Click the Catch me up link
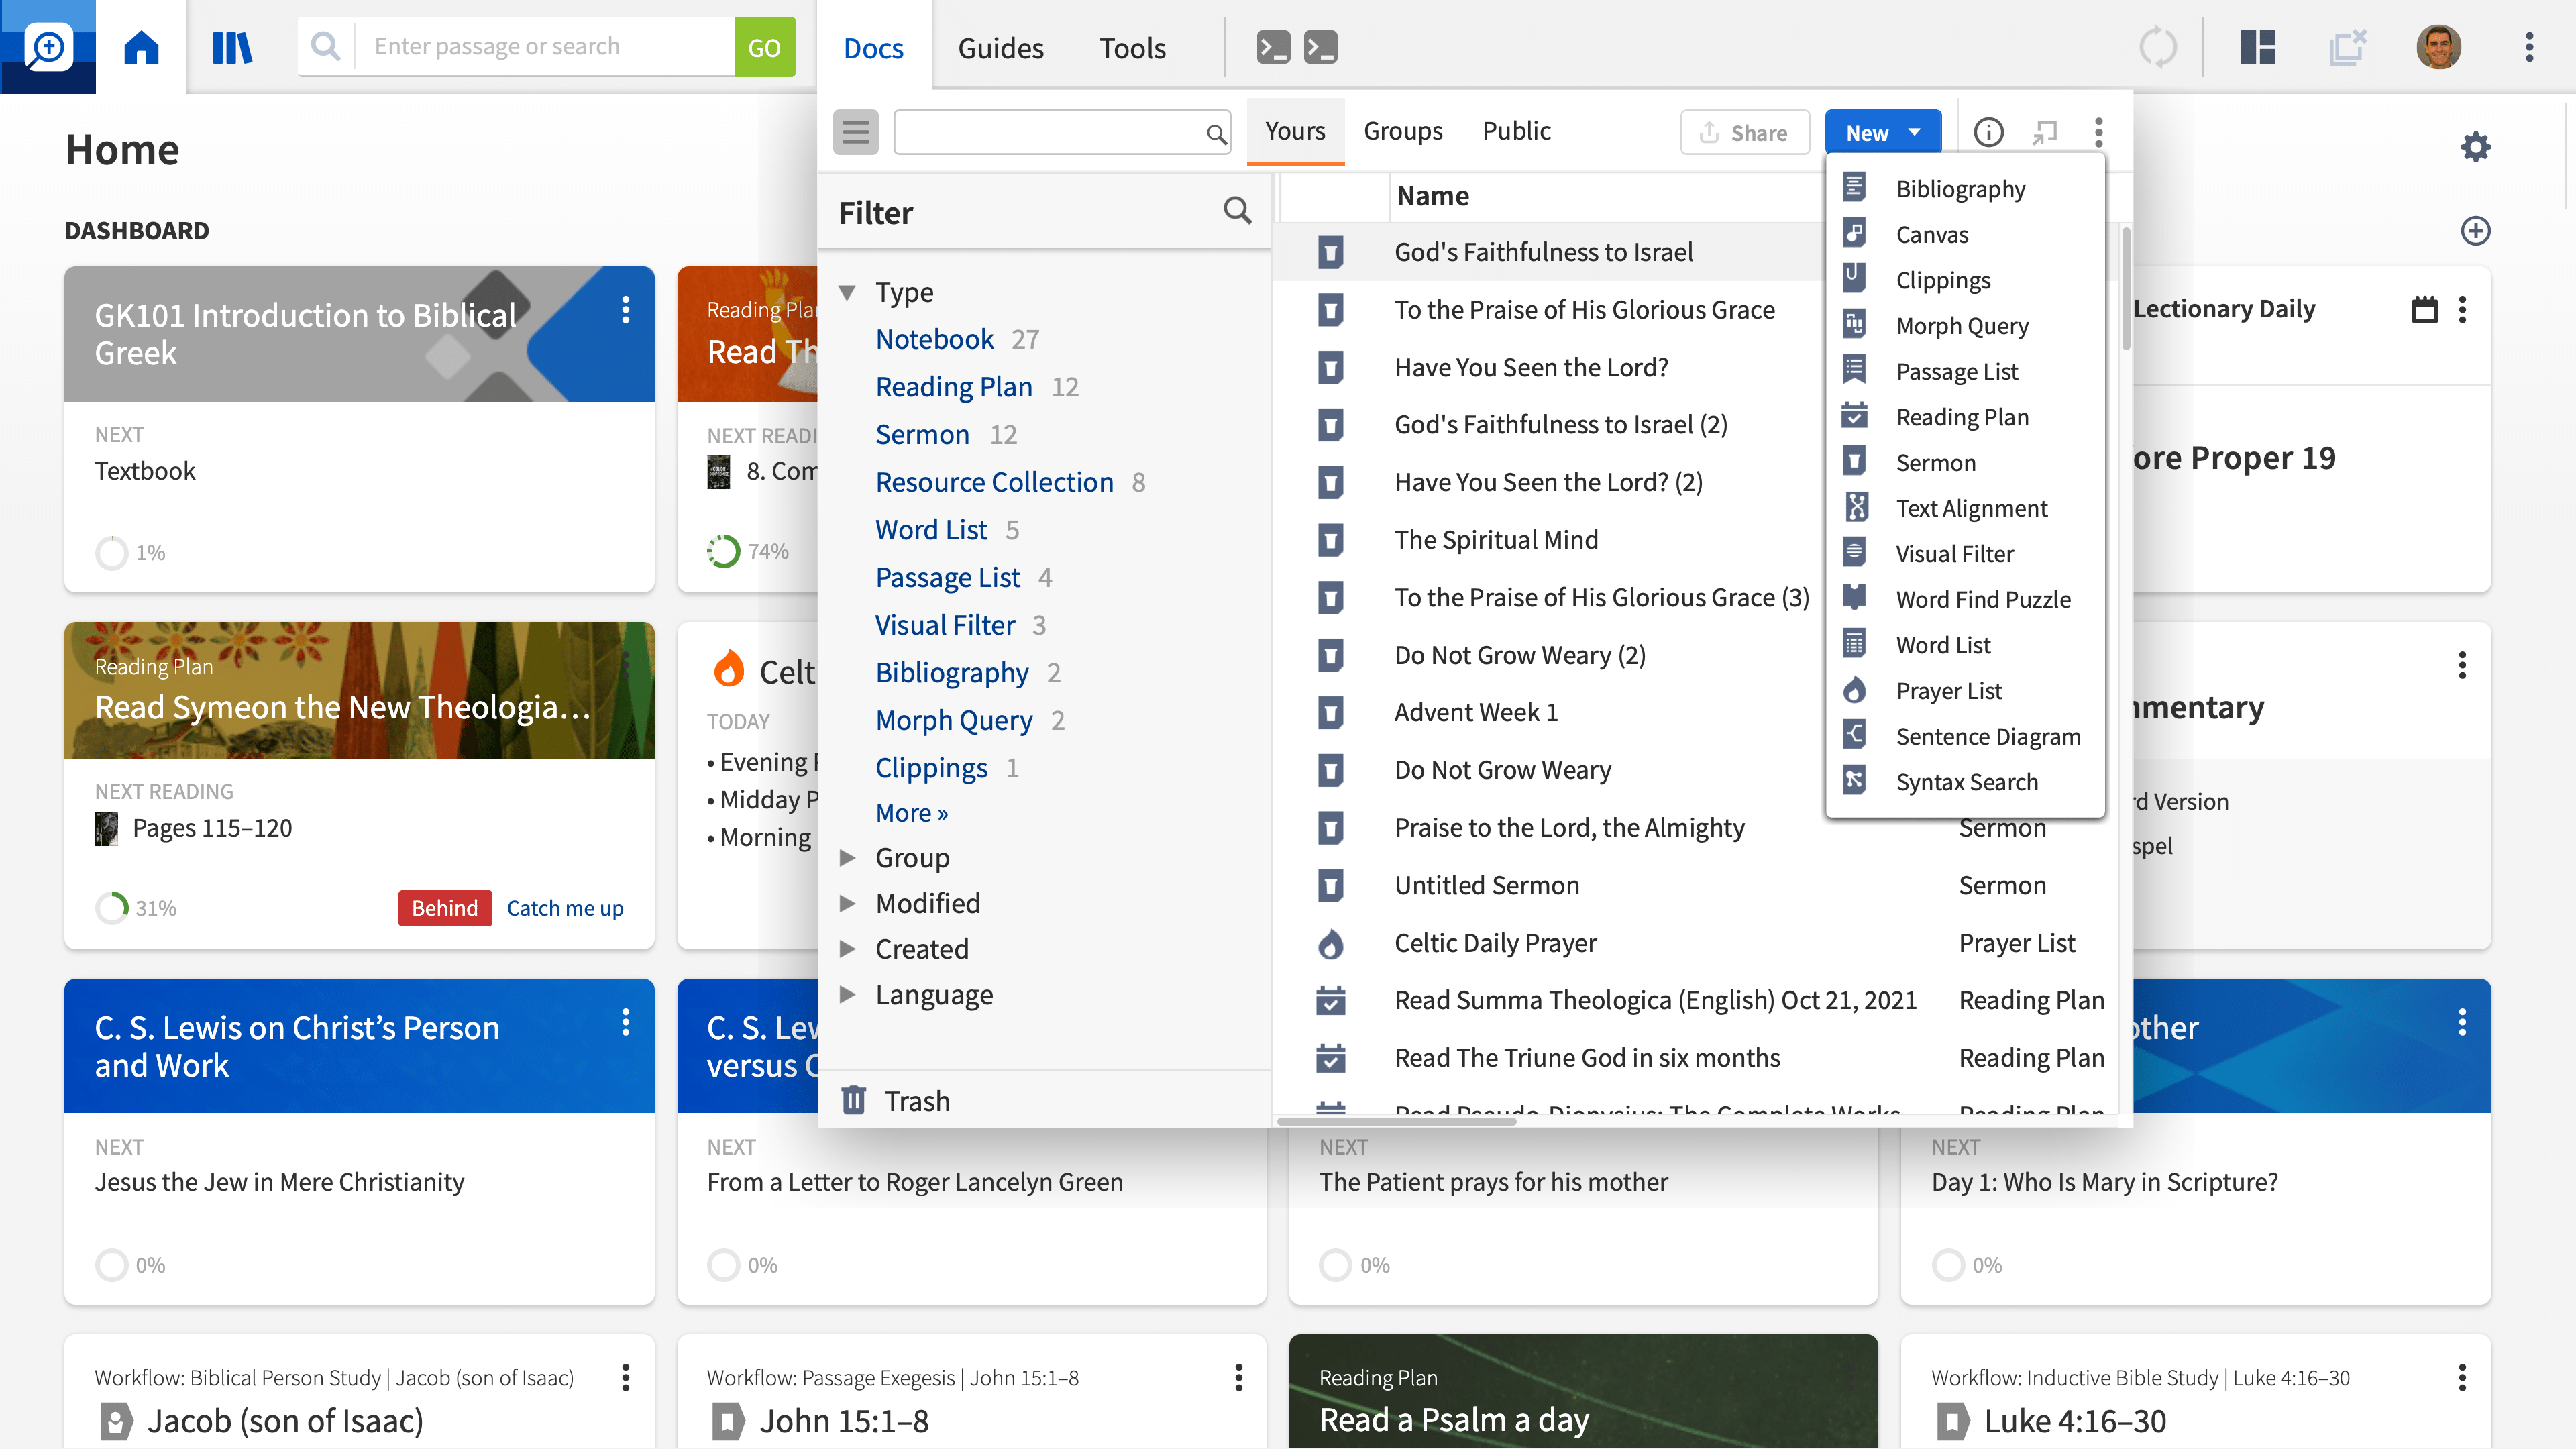This screenshot has height=1449, width=2576. tap(565, 908)
